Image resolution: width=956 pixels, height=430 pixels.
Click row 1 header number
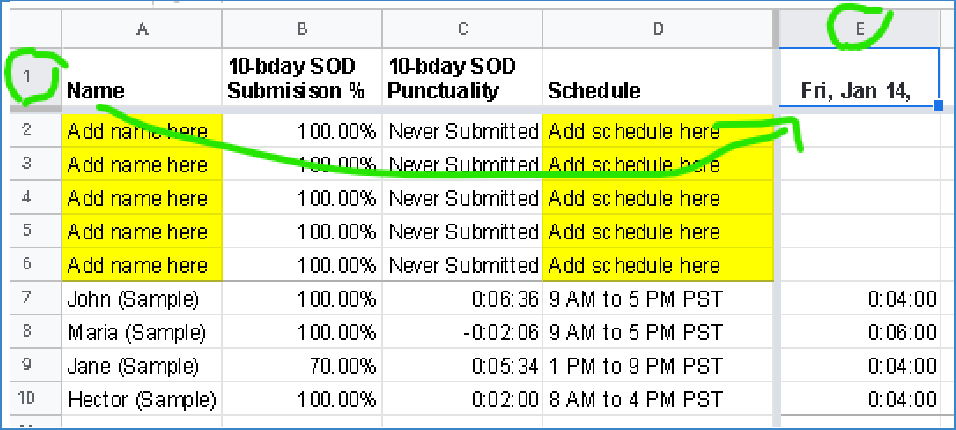point(28,76)
